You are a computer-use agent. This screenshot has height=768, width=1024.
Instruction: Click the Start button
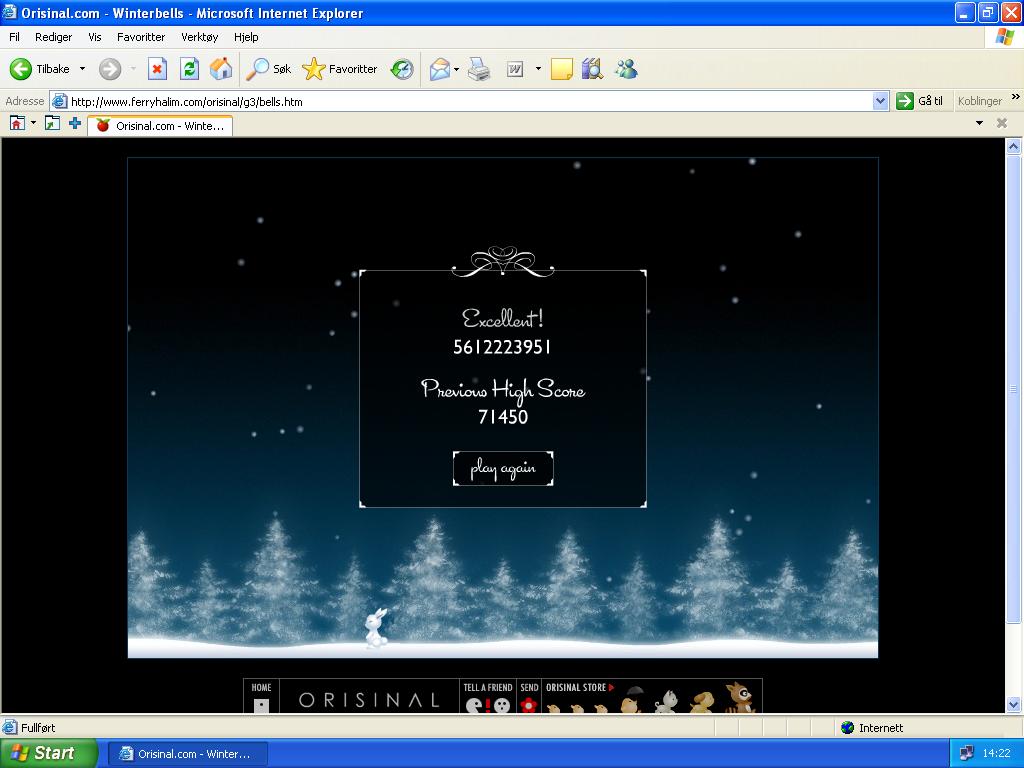click(49, 753)
